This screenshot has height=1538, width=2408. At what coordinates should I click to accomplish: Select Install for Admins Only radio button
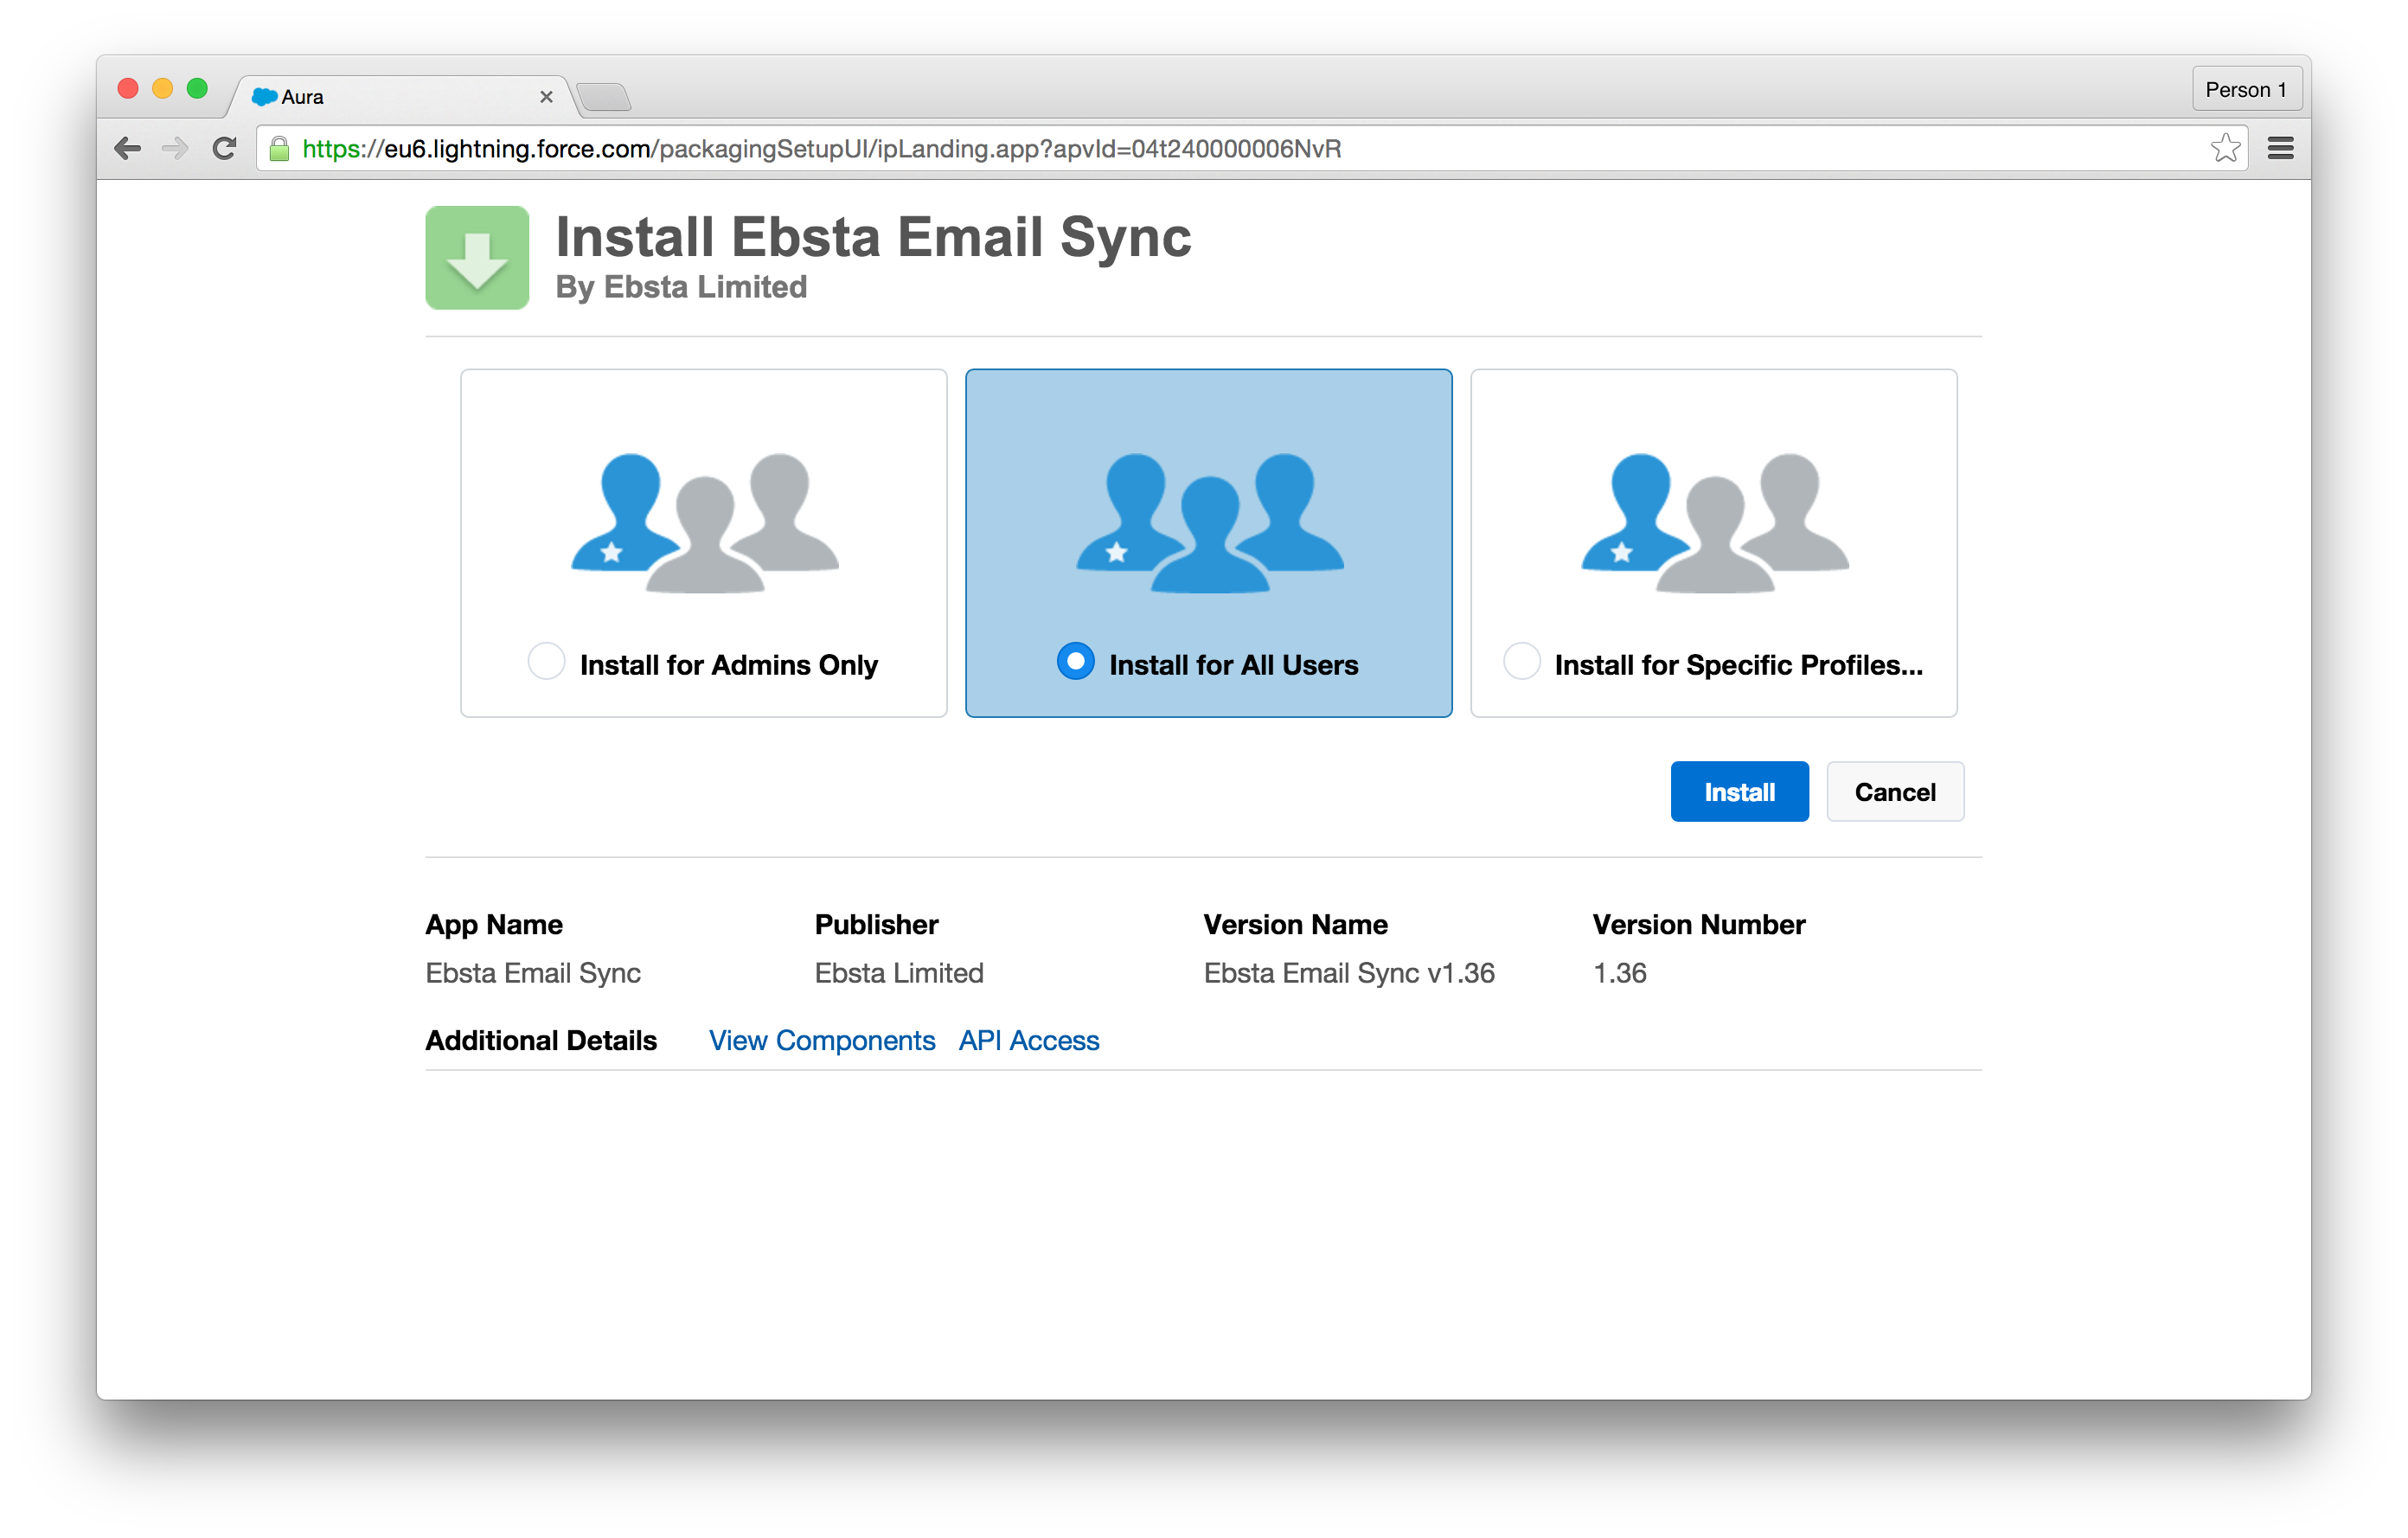pos(546,662)
